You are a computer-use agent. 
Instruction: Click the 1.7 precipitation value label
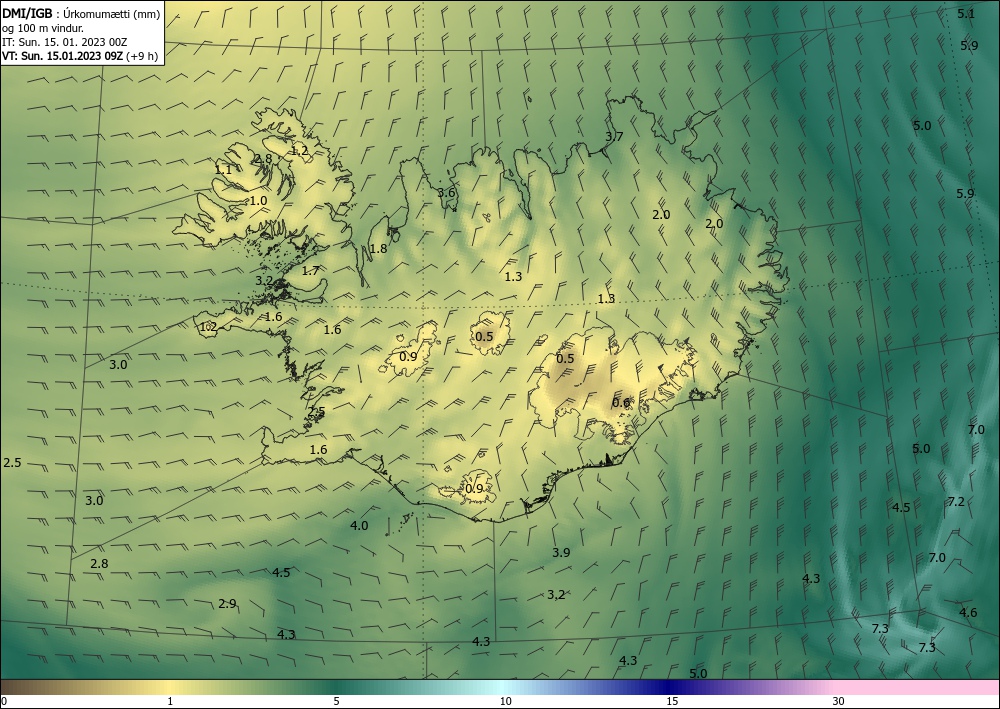click(x=311, y=271)
